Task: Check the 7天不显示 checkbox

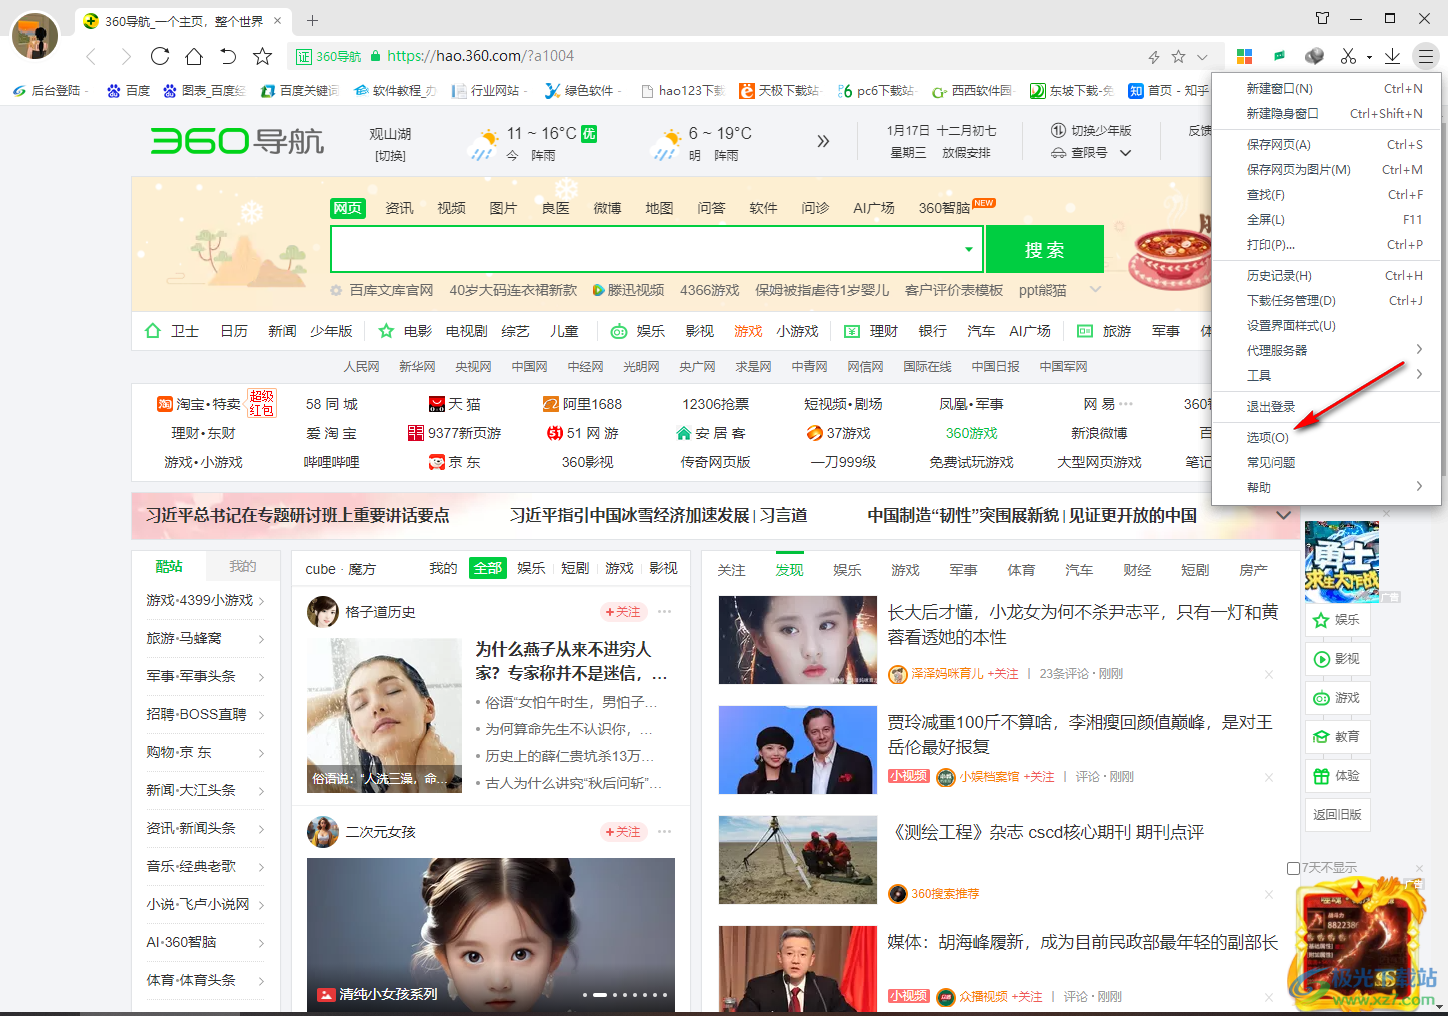Action: tap(1293, 868)
